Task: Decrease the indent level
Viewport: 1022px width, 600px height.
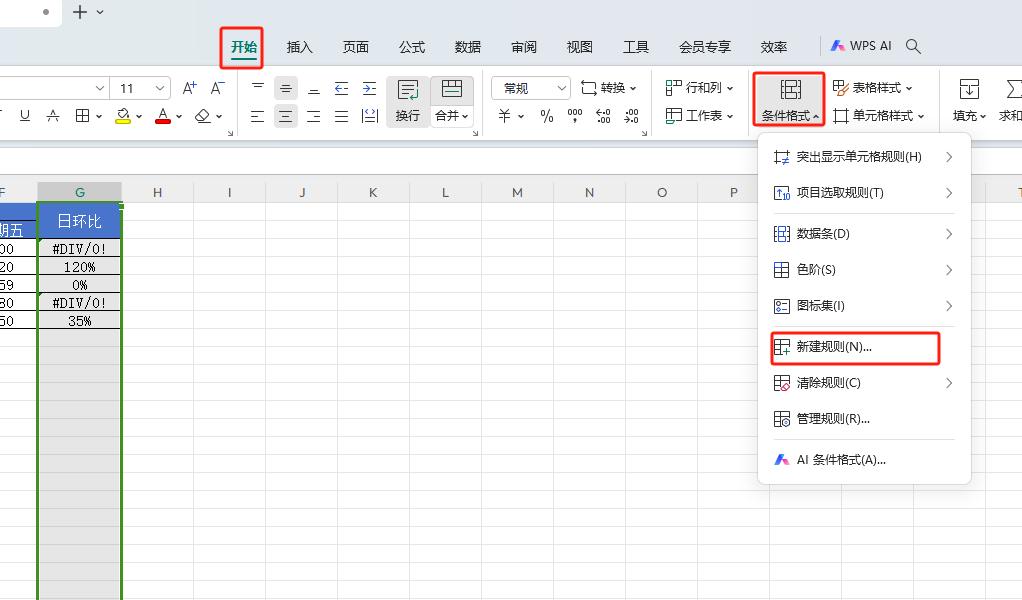Action: pos(342,88)
